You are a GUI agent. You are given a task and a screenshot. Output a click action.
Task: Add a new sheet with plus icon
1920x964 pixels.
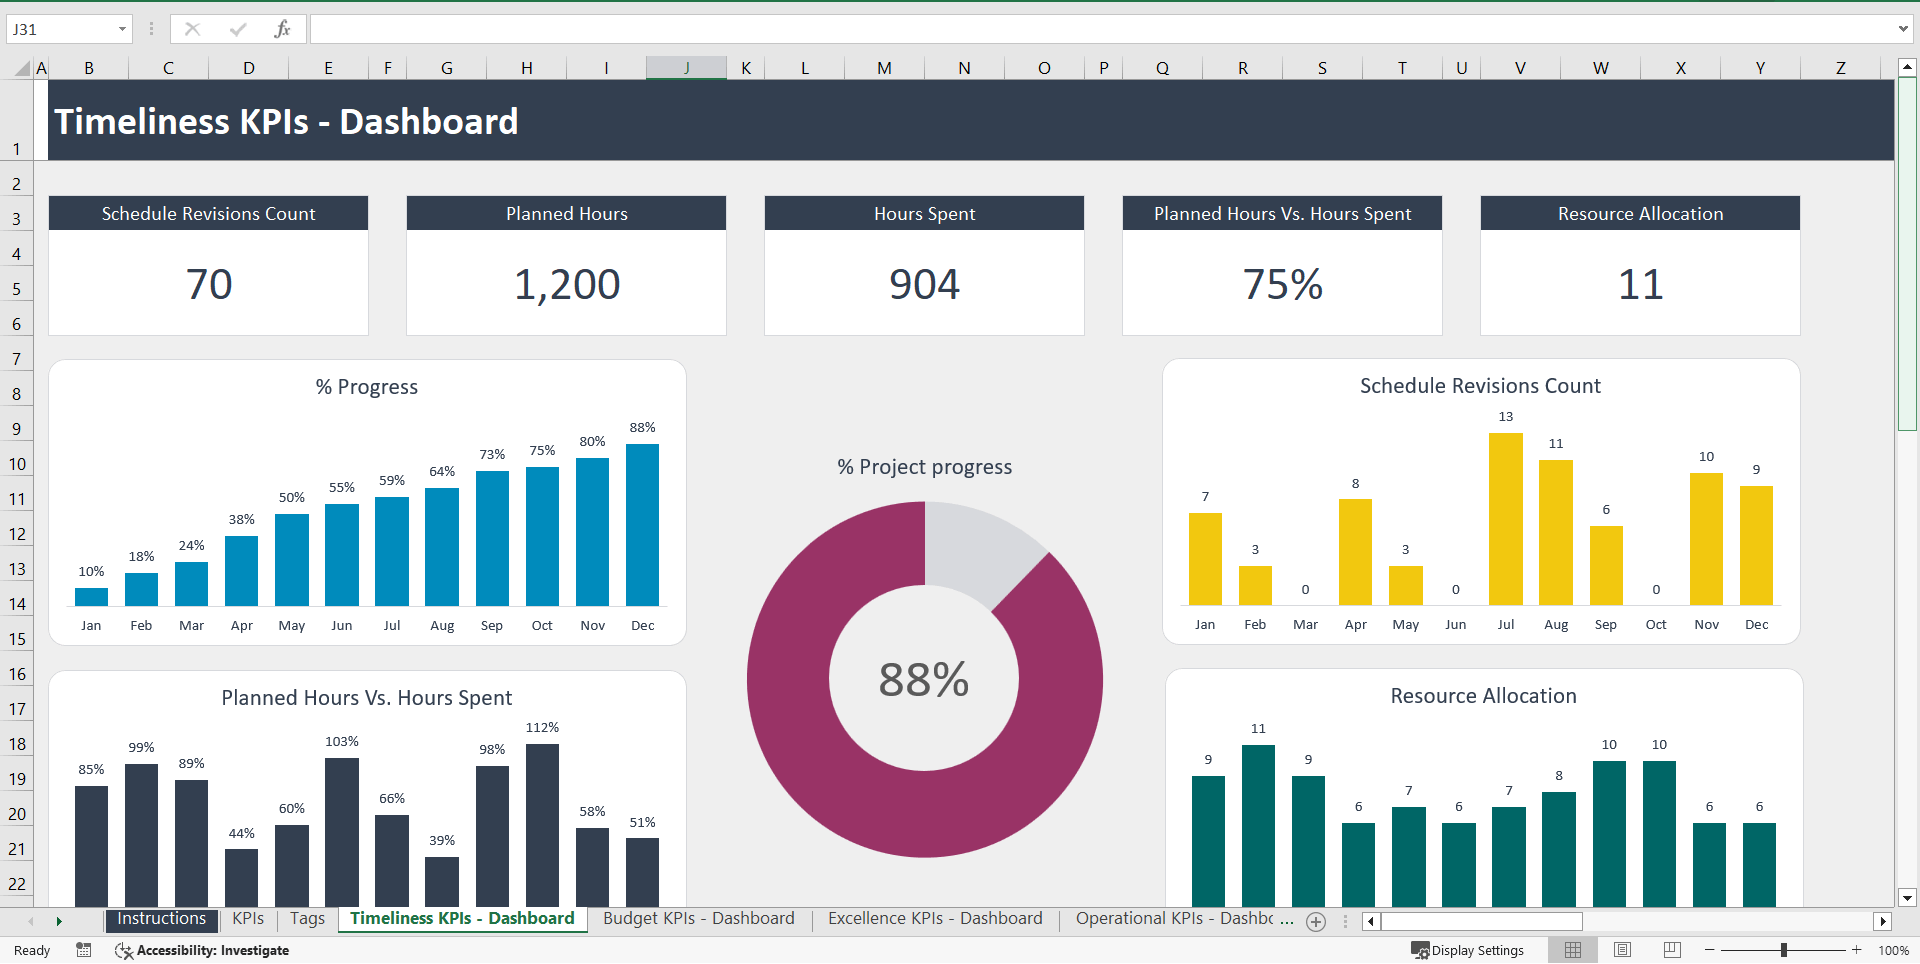1316,922
